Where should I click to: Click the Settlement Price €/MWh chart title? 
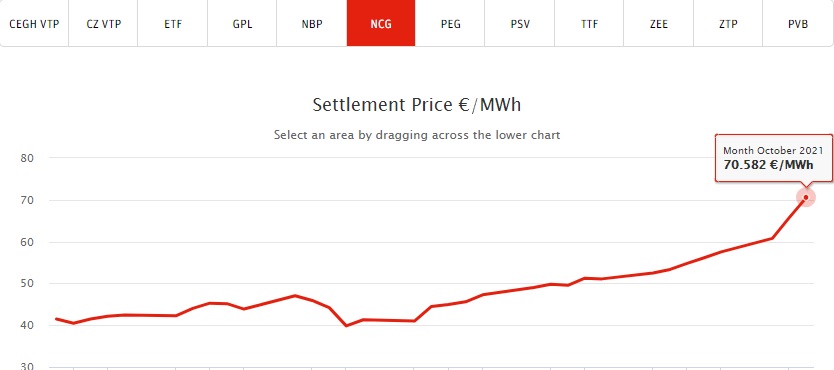tap(416, 104)
